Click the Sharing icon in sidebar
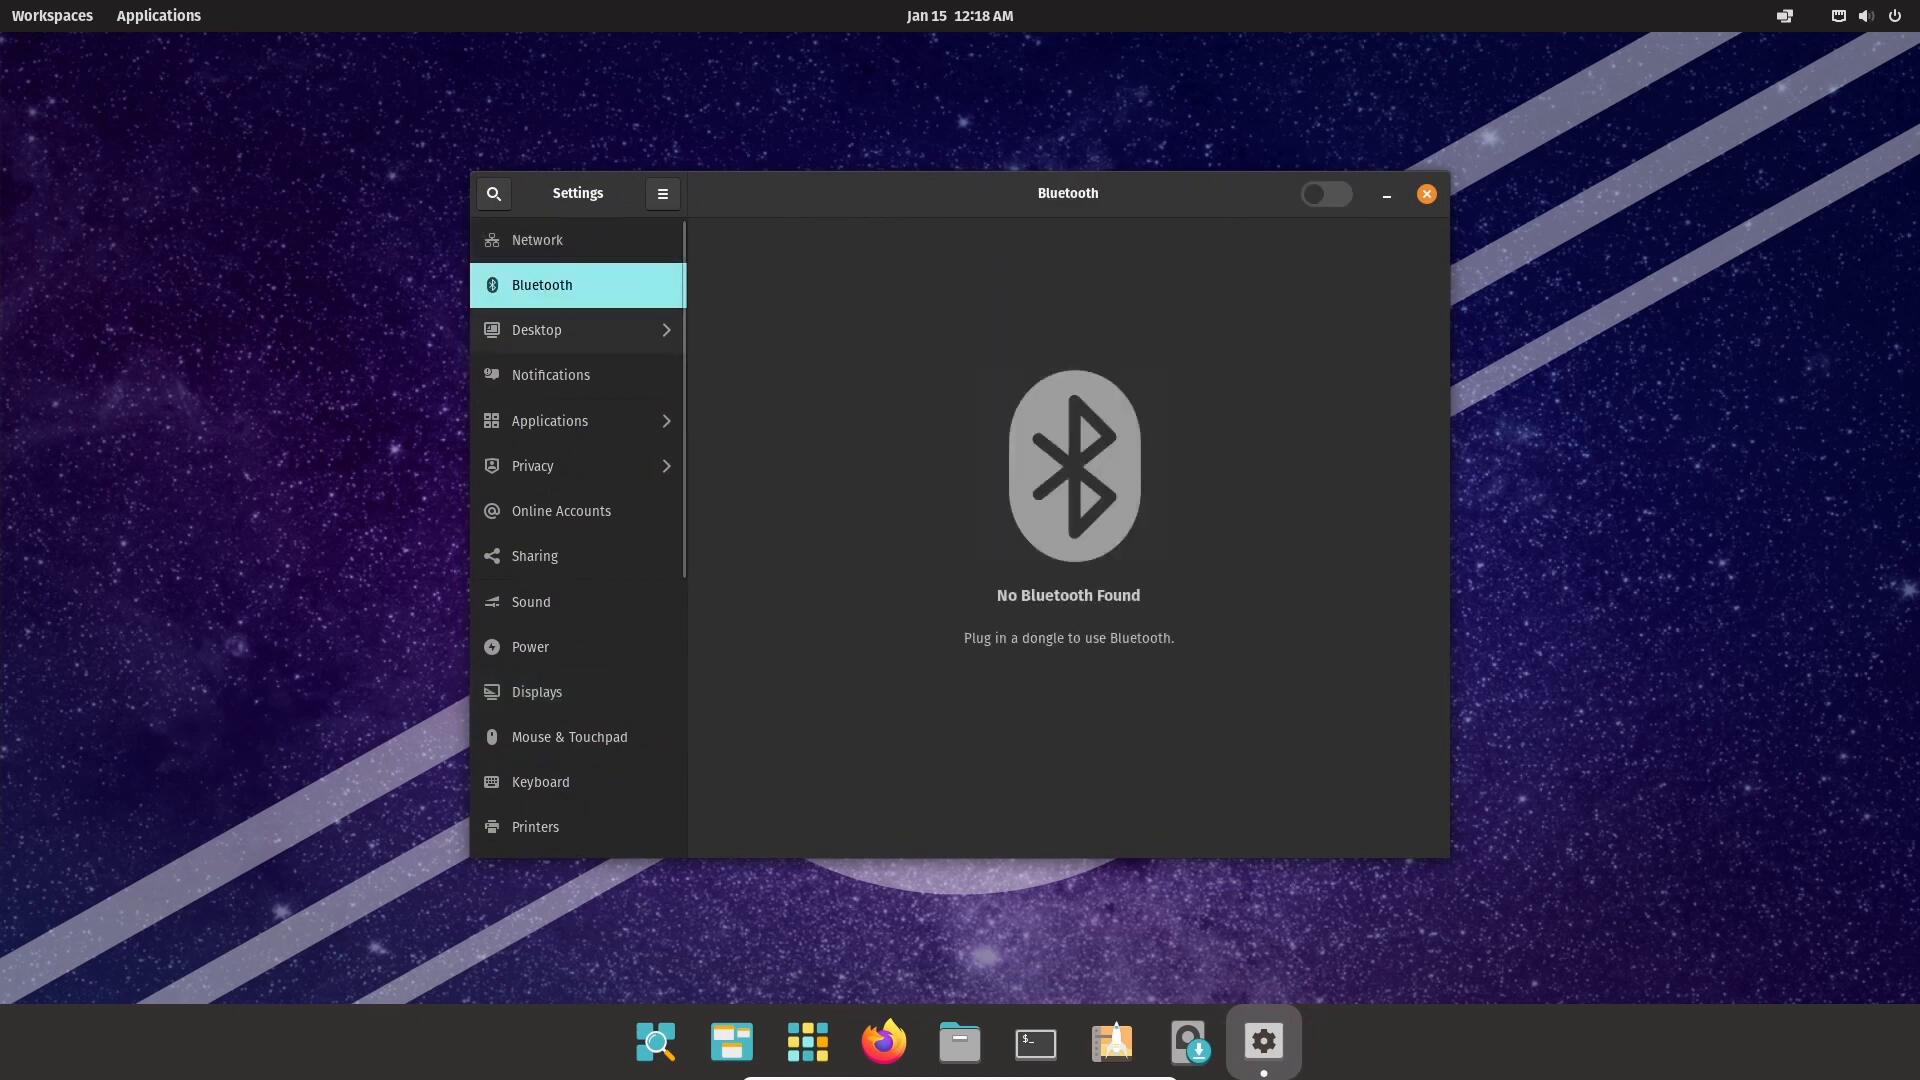 (491, 556)
